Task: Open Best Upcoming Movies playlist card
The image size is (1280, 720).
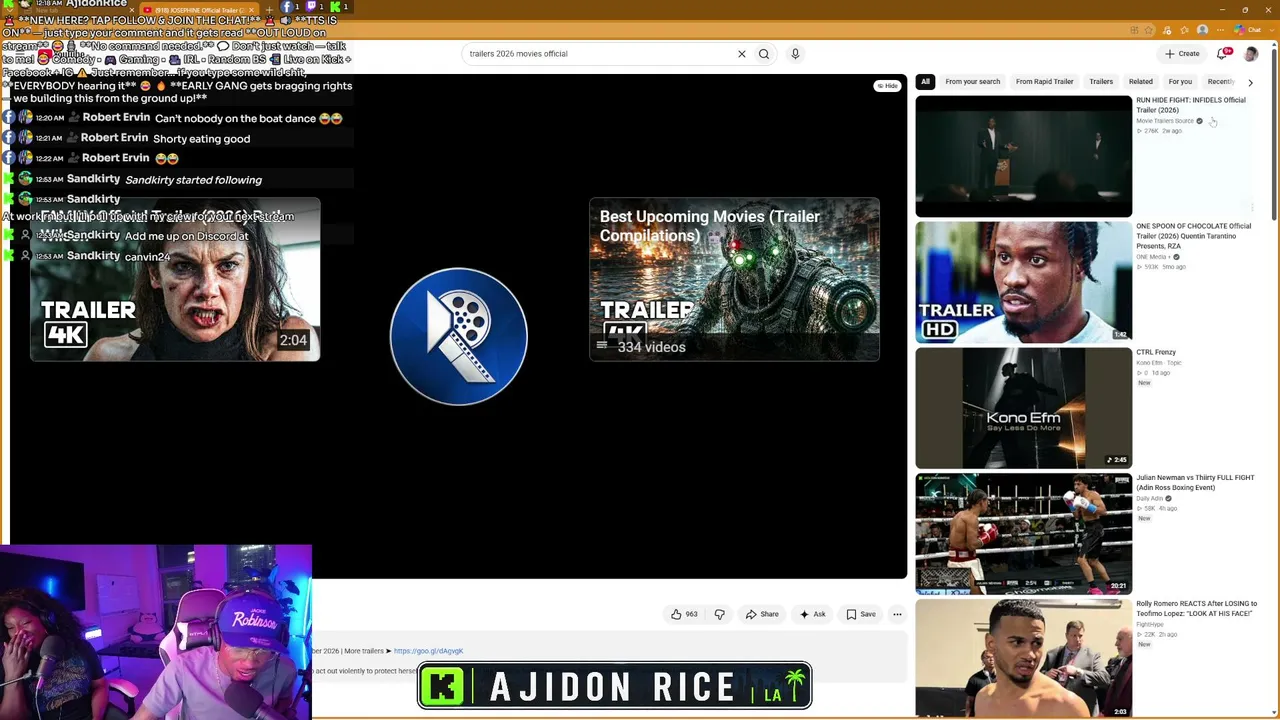Action: pyautogui.click(x=734, y=279)
